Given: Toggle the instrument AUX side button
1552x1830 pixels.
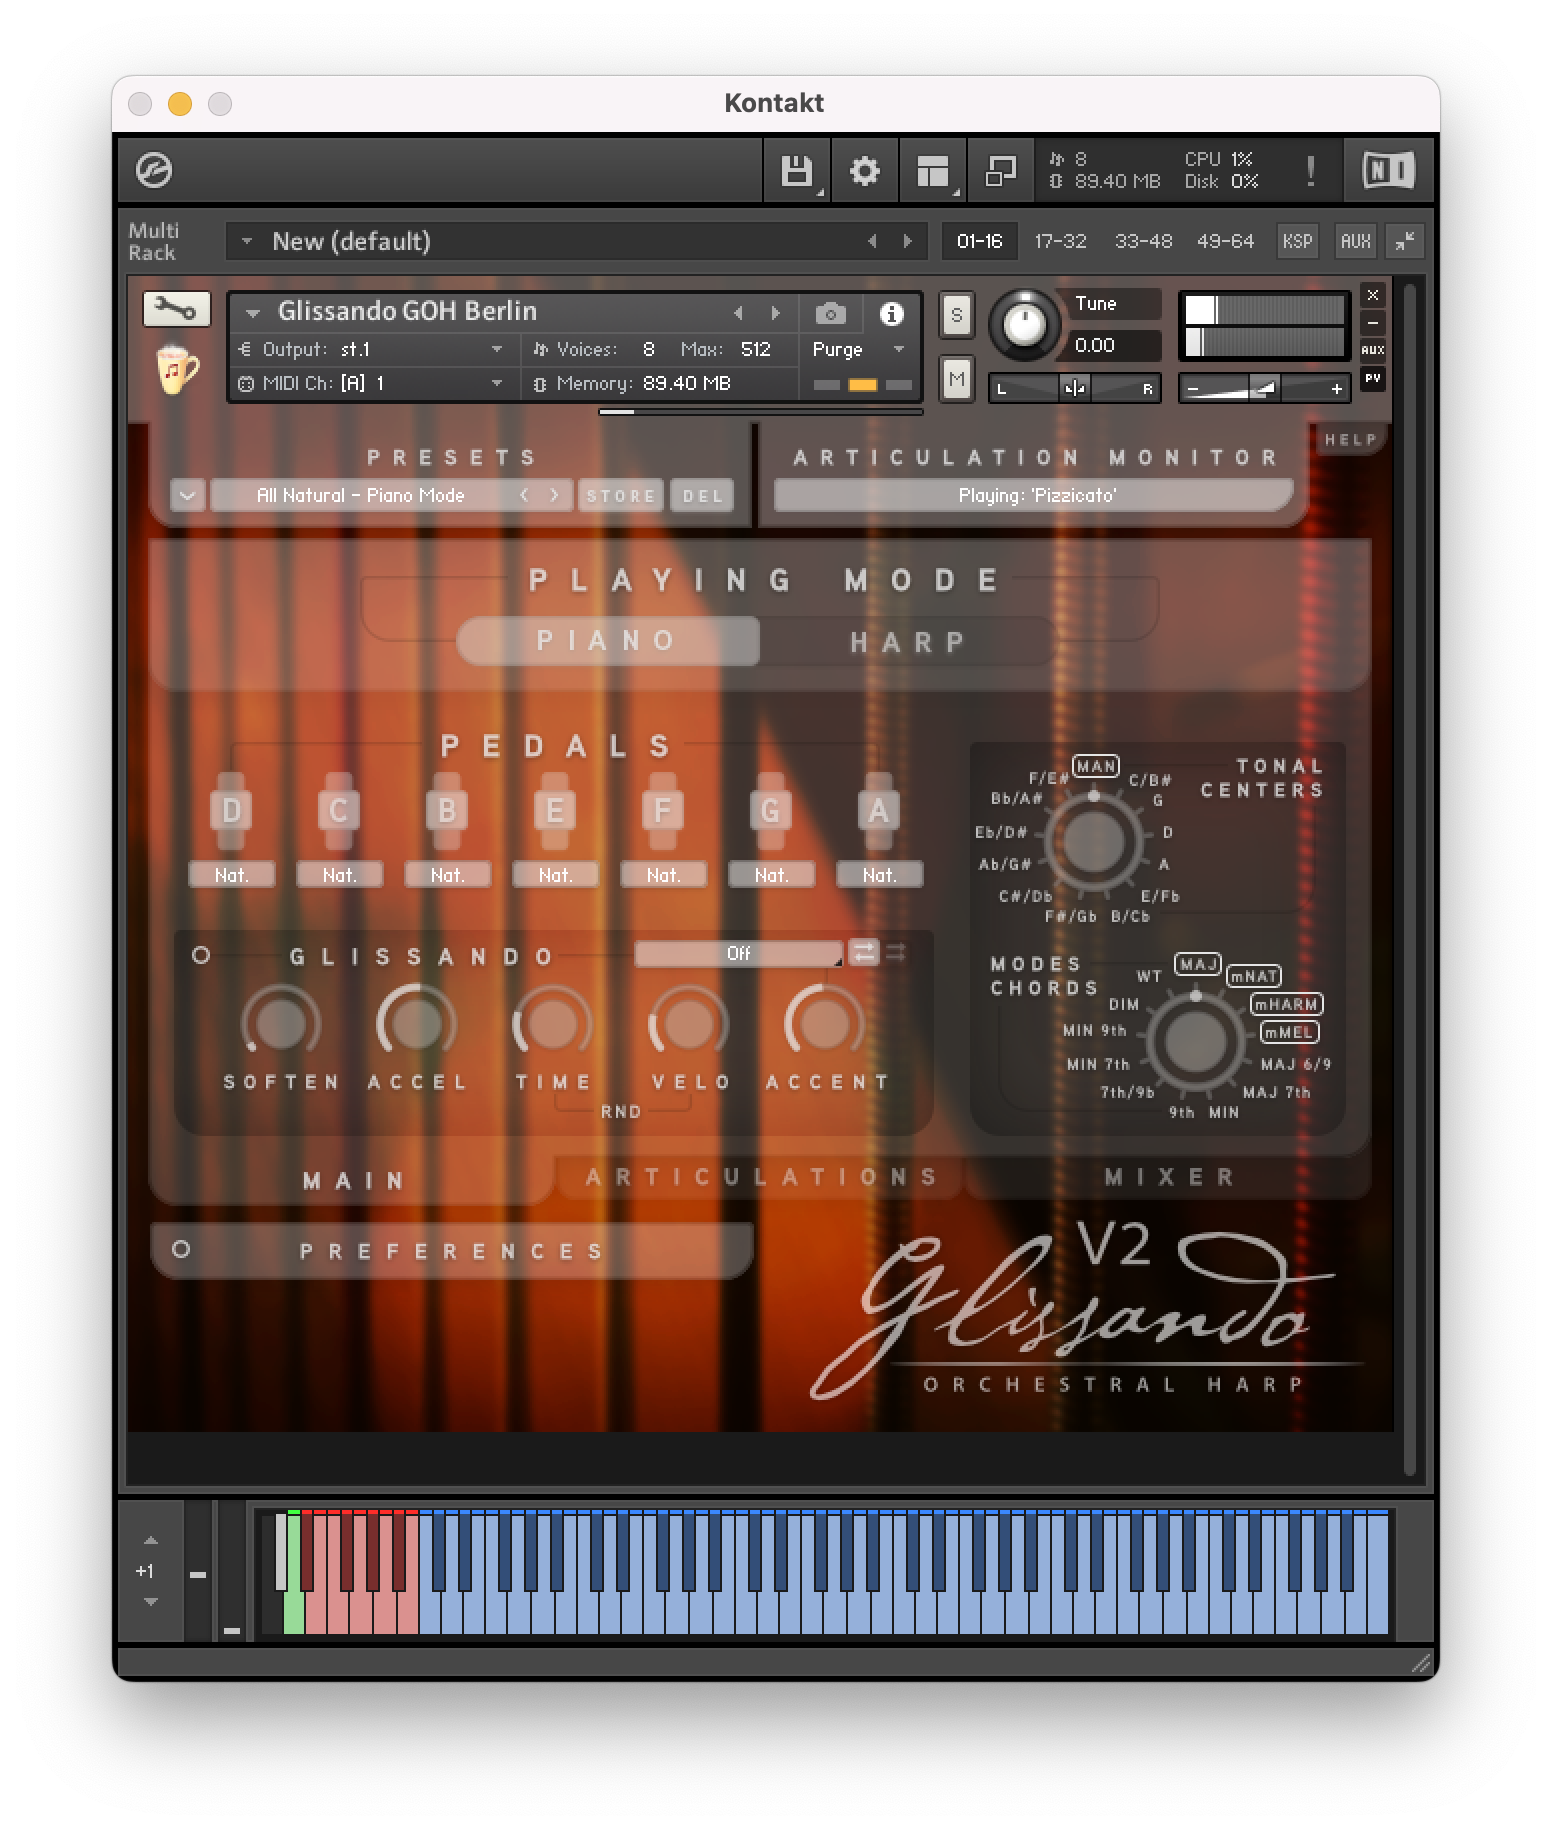Looking at the screenshot, I should [1373, 350].
